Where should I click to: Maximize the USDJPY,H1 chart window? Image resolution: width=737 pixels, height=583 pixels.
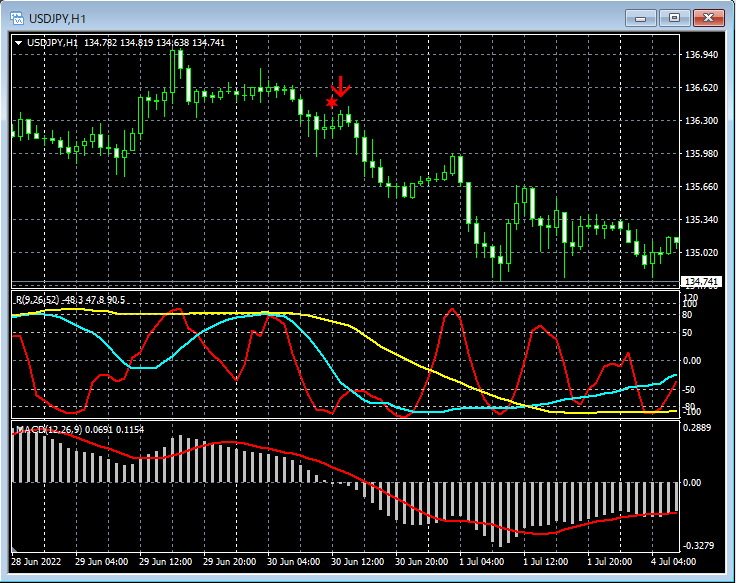tap(675, 17)
